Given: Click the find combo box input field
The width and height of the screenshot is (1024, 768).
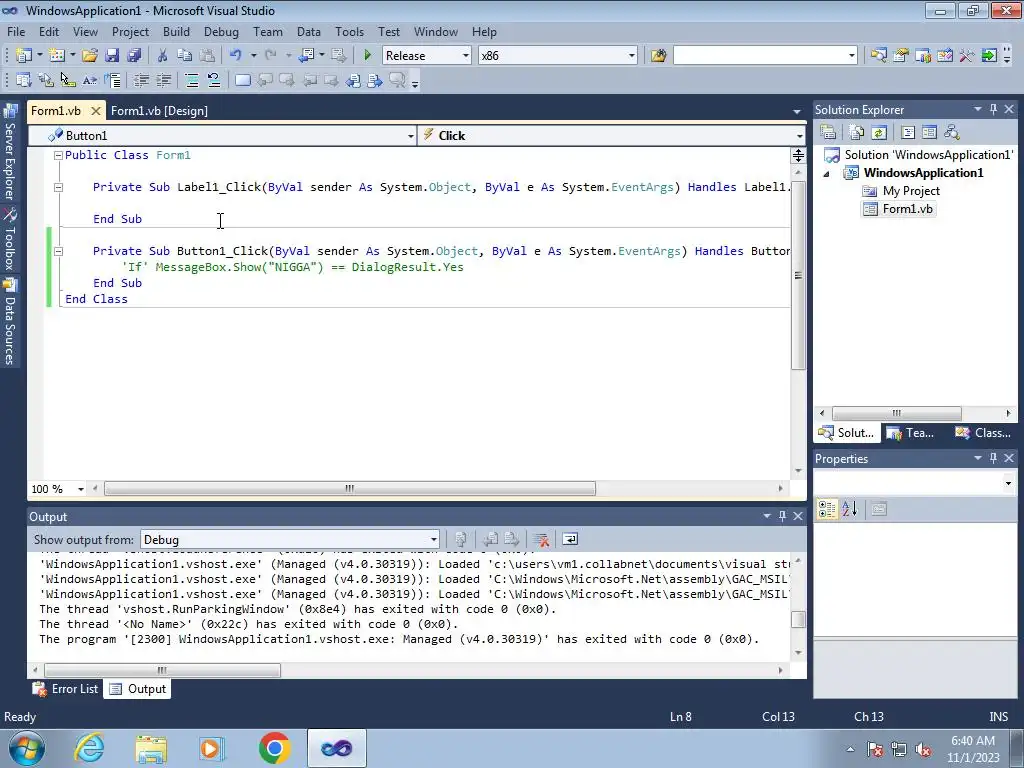Looking at the screenshot, I should pyautogui.click(x=760, y=56).
